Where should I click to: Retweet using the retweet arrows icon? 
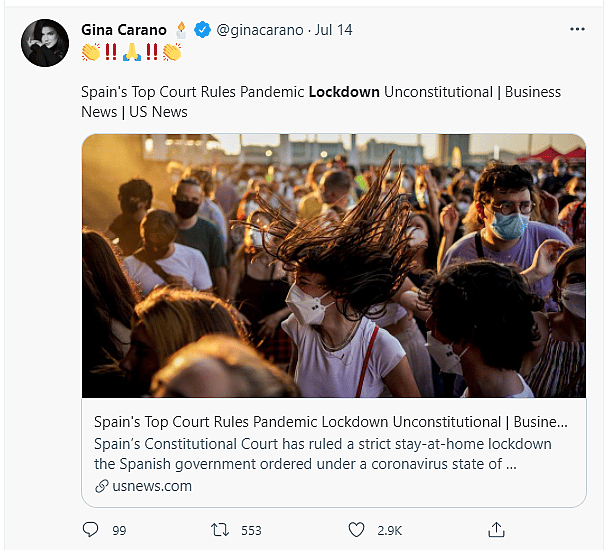point(221,529)
